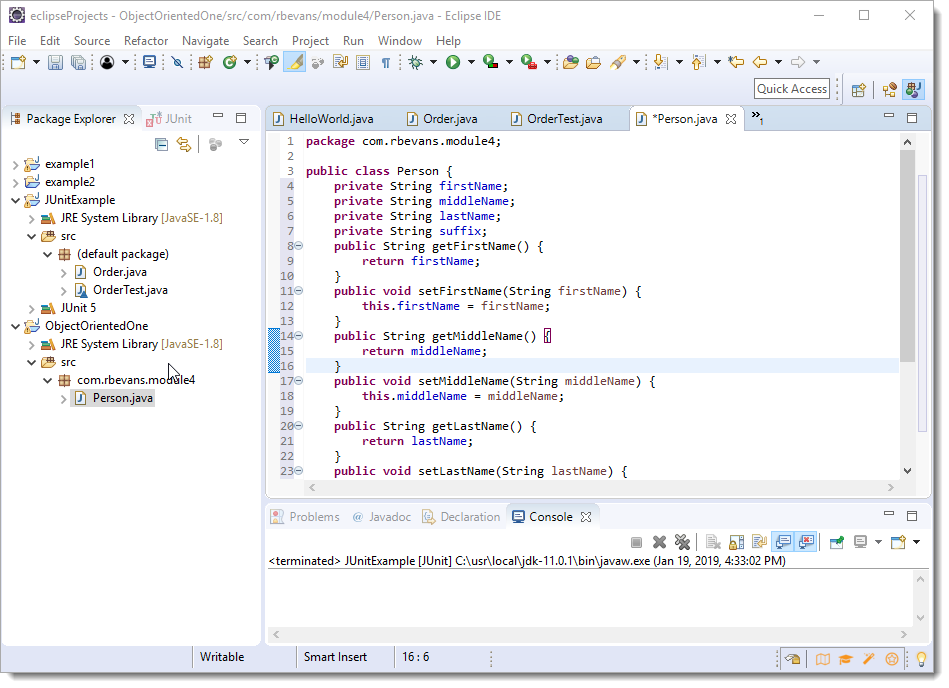Click the Run External Tools icon
The width and height of the screenshot is (949, 688).
click(528, 62)
